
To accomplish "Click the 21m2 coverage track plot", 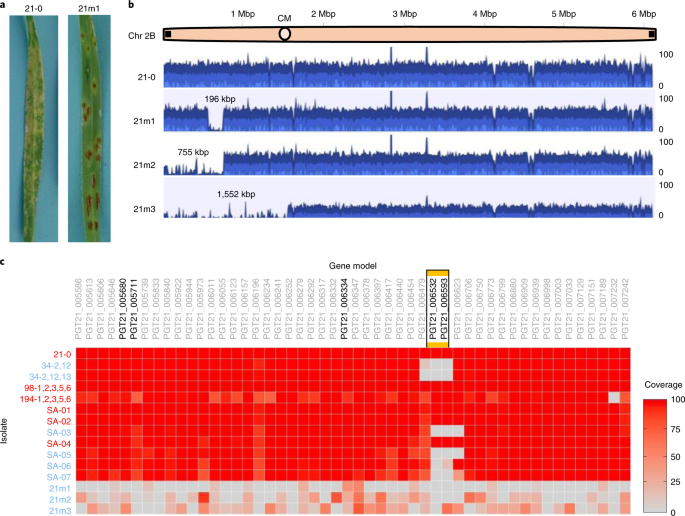I will click(x=408, y=154).
